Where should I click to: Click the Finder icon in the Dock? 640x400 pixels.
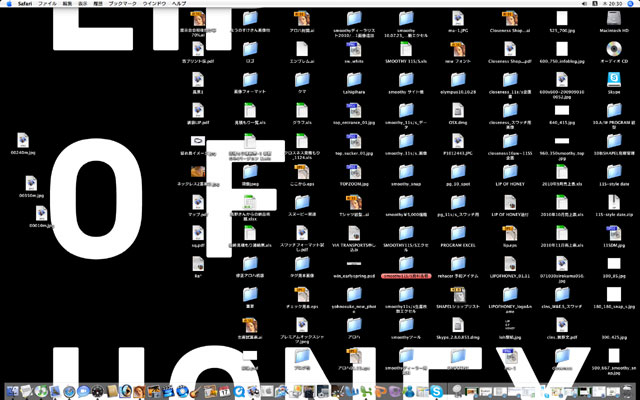(x=12, y=390)
